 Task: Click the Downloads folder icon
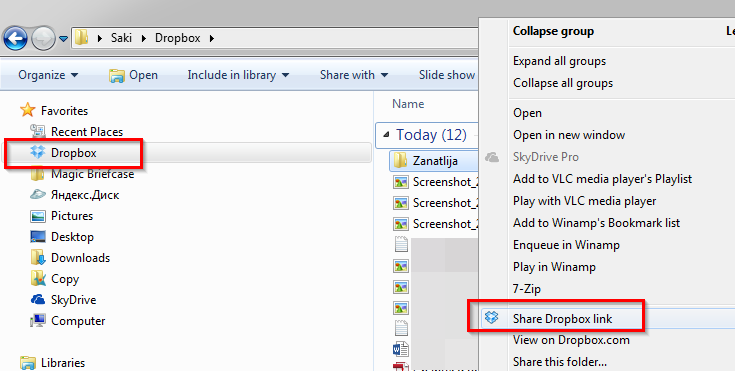(x=38, y=257)
